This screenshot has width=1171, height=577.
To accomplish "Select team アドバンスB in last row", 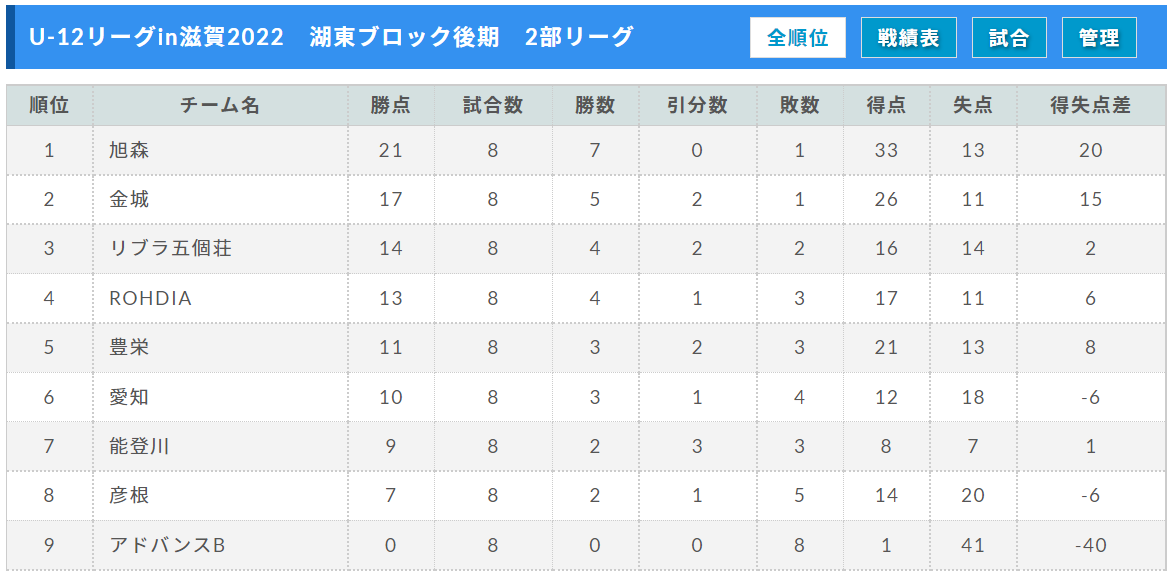I will pyautogui.click(x=167, y=546).
